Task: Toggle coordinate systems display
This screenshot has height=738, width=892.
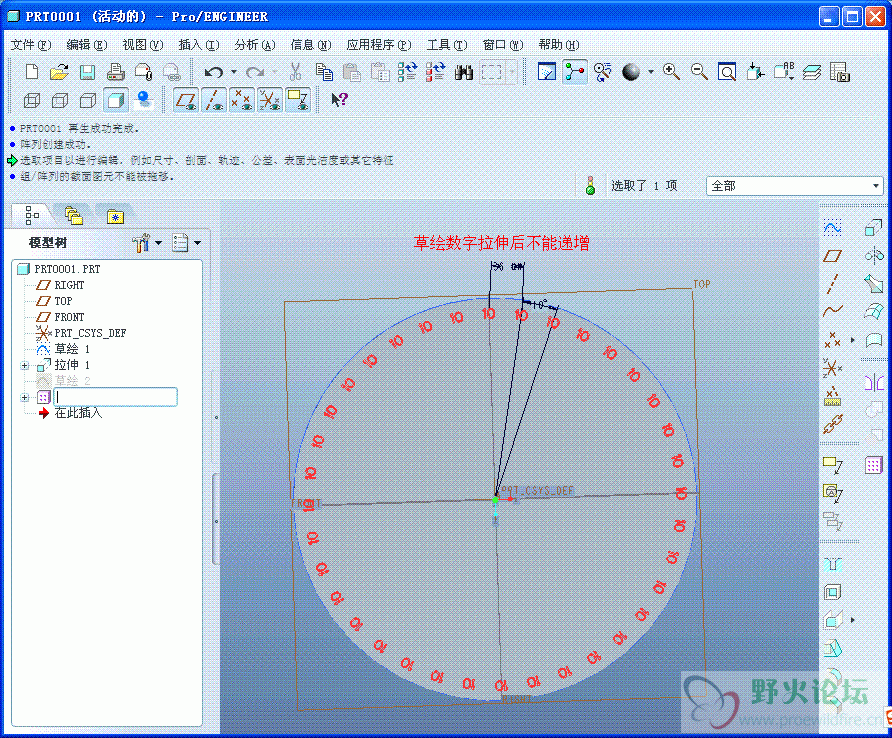Action: 270,100
